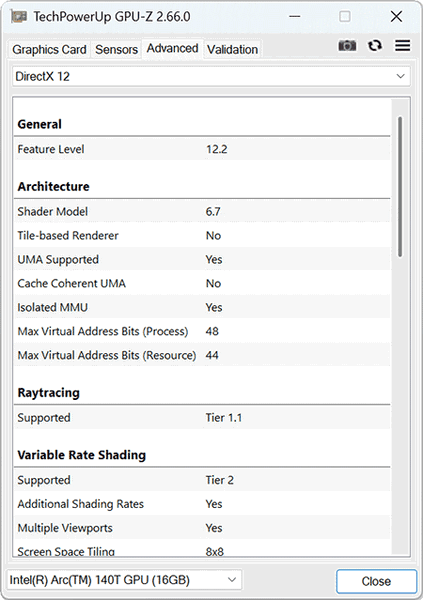Click the 8x8 tiling value

pyautogui.click(x=215, y=551)
